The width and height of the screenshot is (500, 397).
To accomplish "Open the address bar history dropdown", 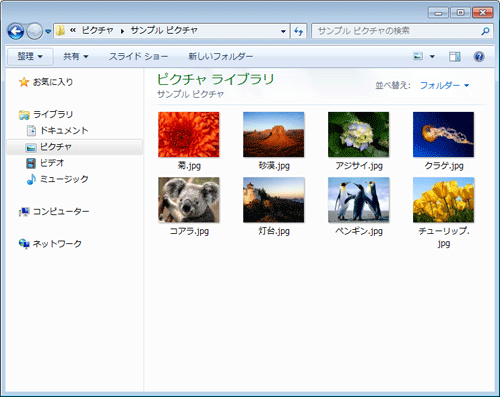I will click(x=283, y=31).
